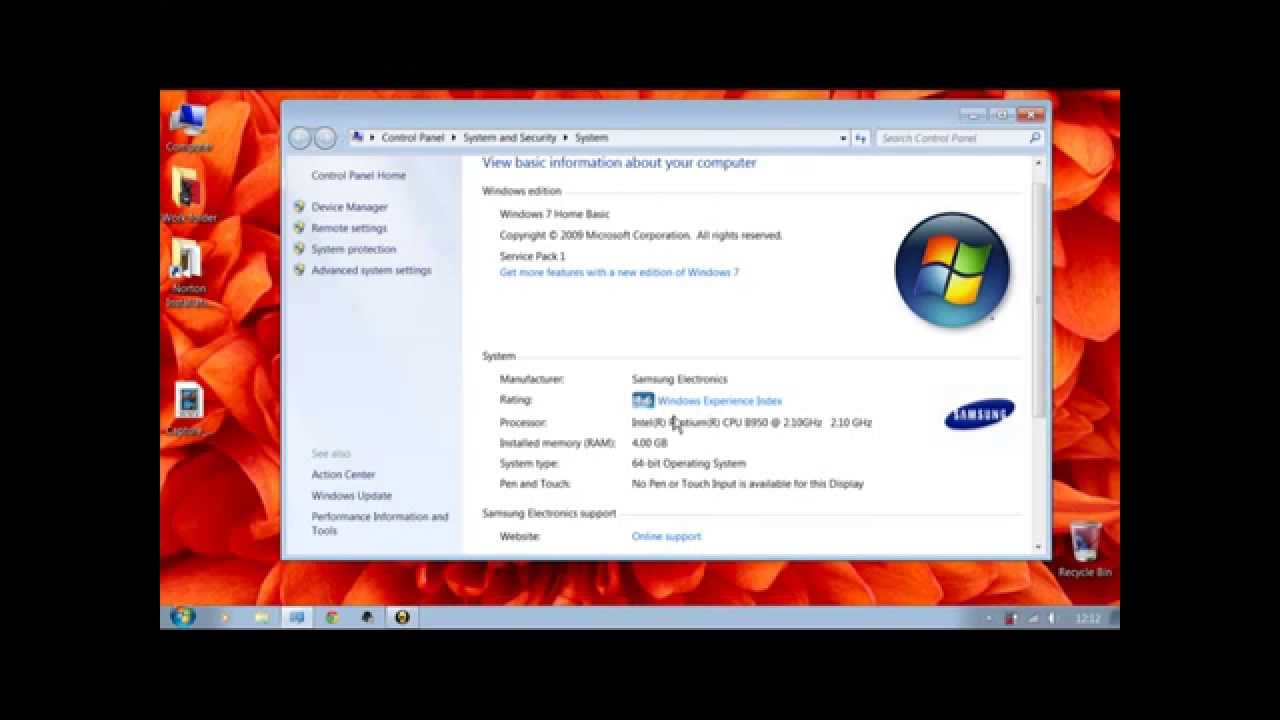Click the System and Security breadcrumb
This screenshot has width=1280, height=720.
click(x=510, y=138)
